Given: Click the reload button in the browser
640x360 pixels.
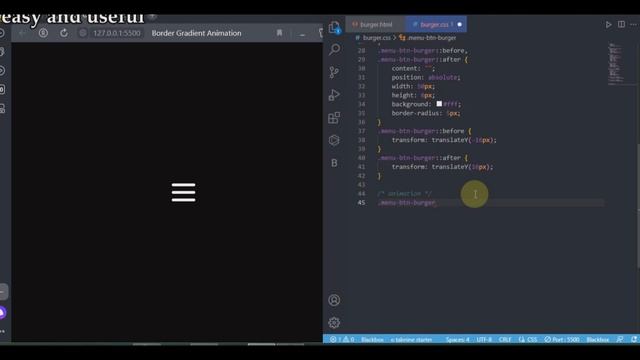Looking at the screenshot, I should [x=64, y=33].
